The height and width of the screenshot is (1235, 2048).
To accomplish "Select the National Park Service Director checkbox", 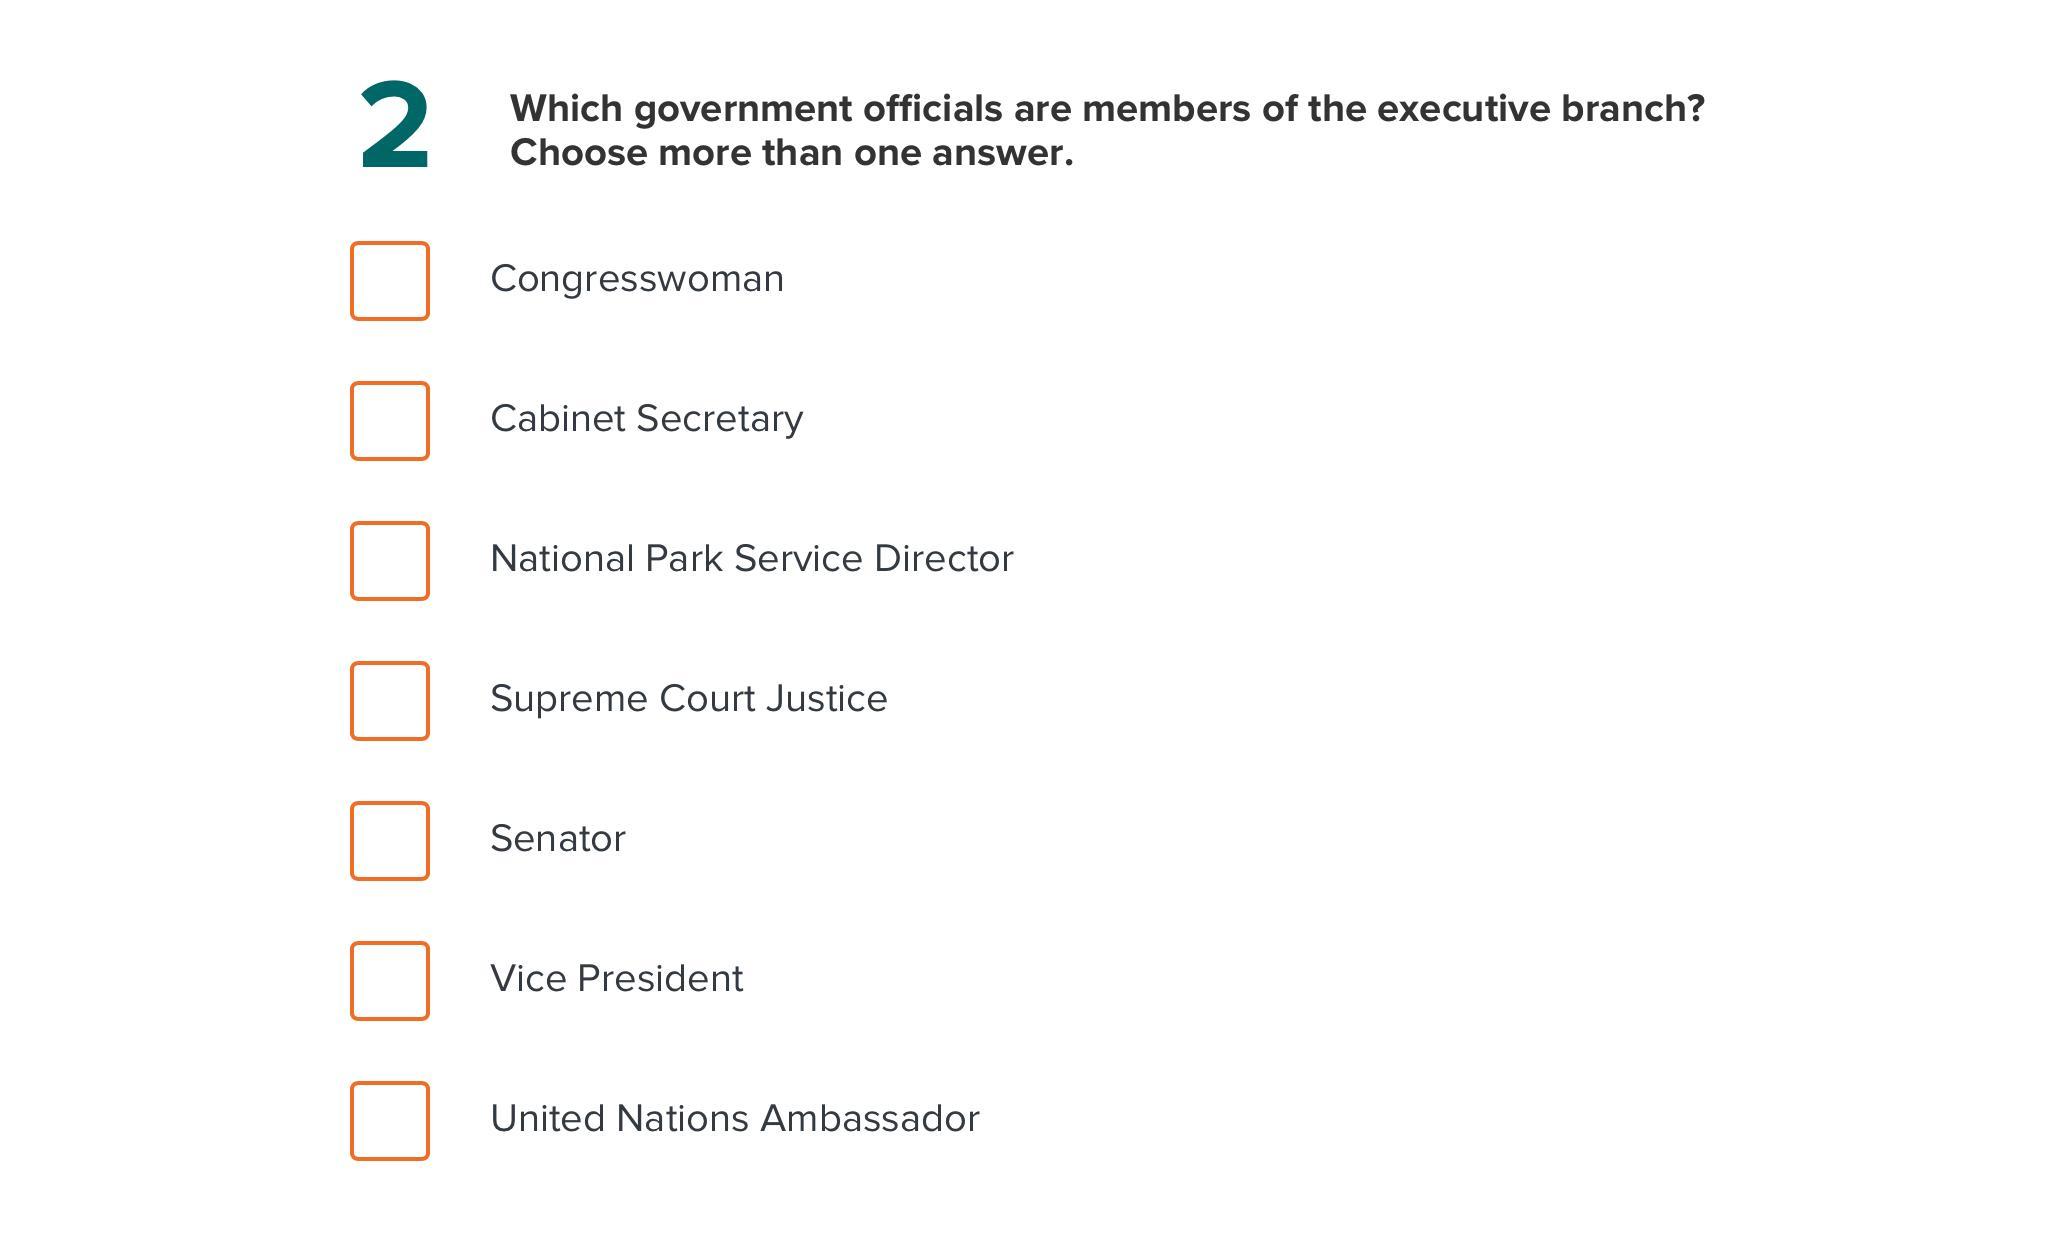I will point(390,561).
